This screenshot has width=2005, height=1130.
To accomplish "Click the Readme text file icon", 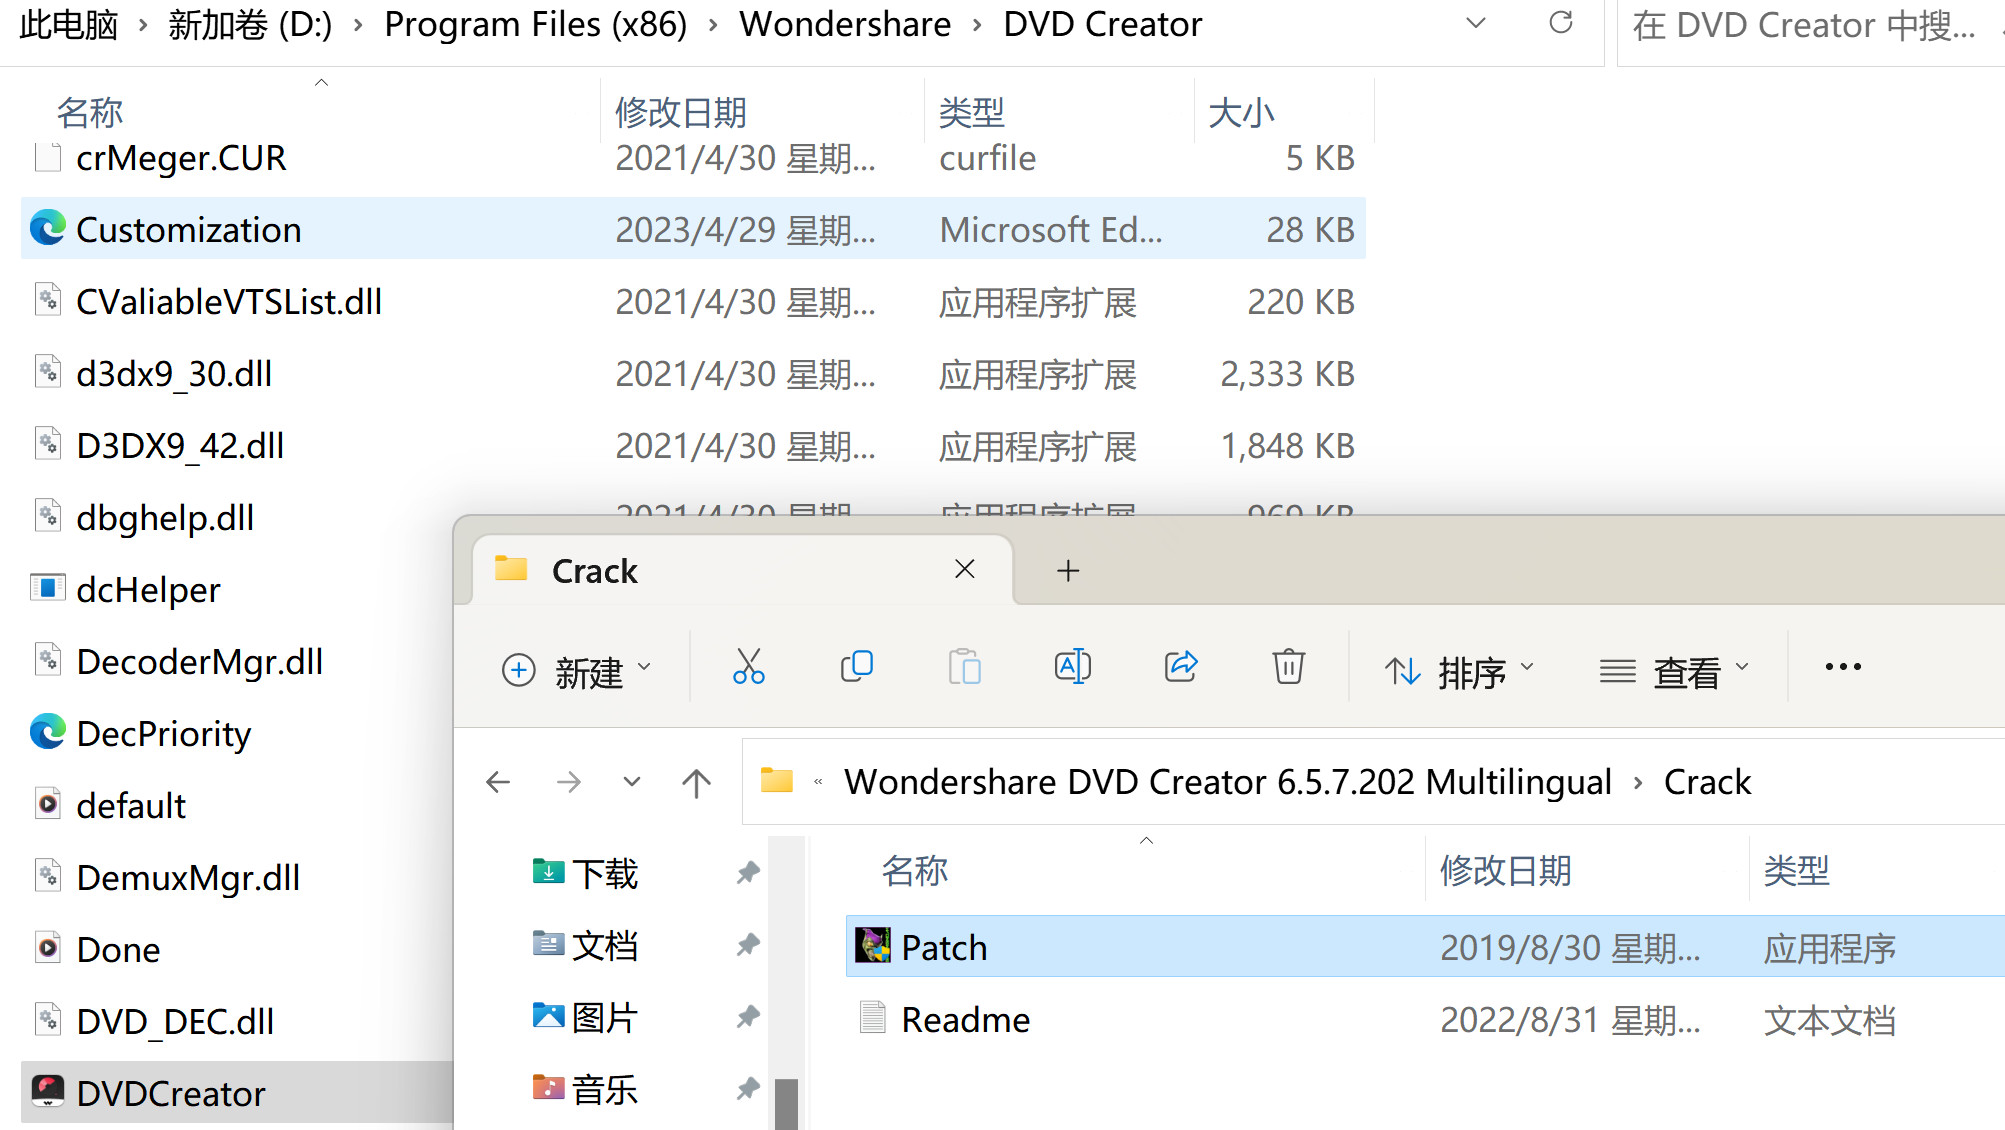I will tap(873, 1018).
